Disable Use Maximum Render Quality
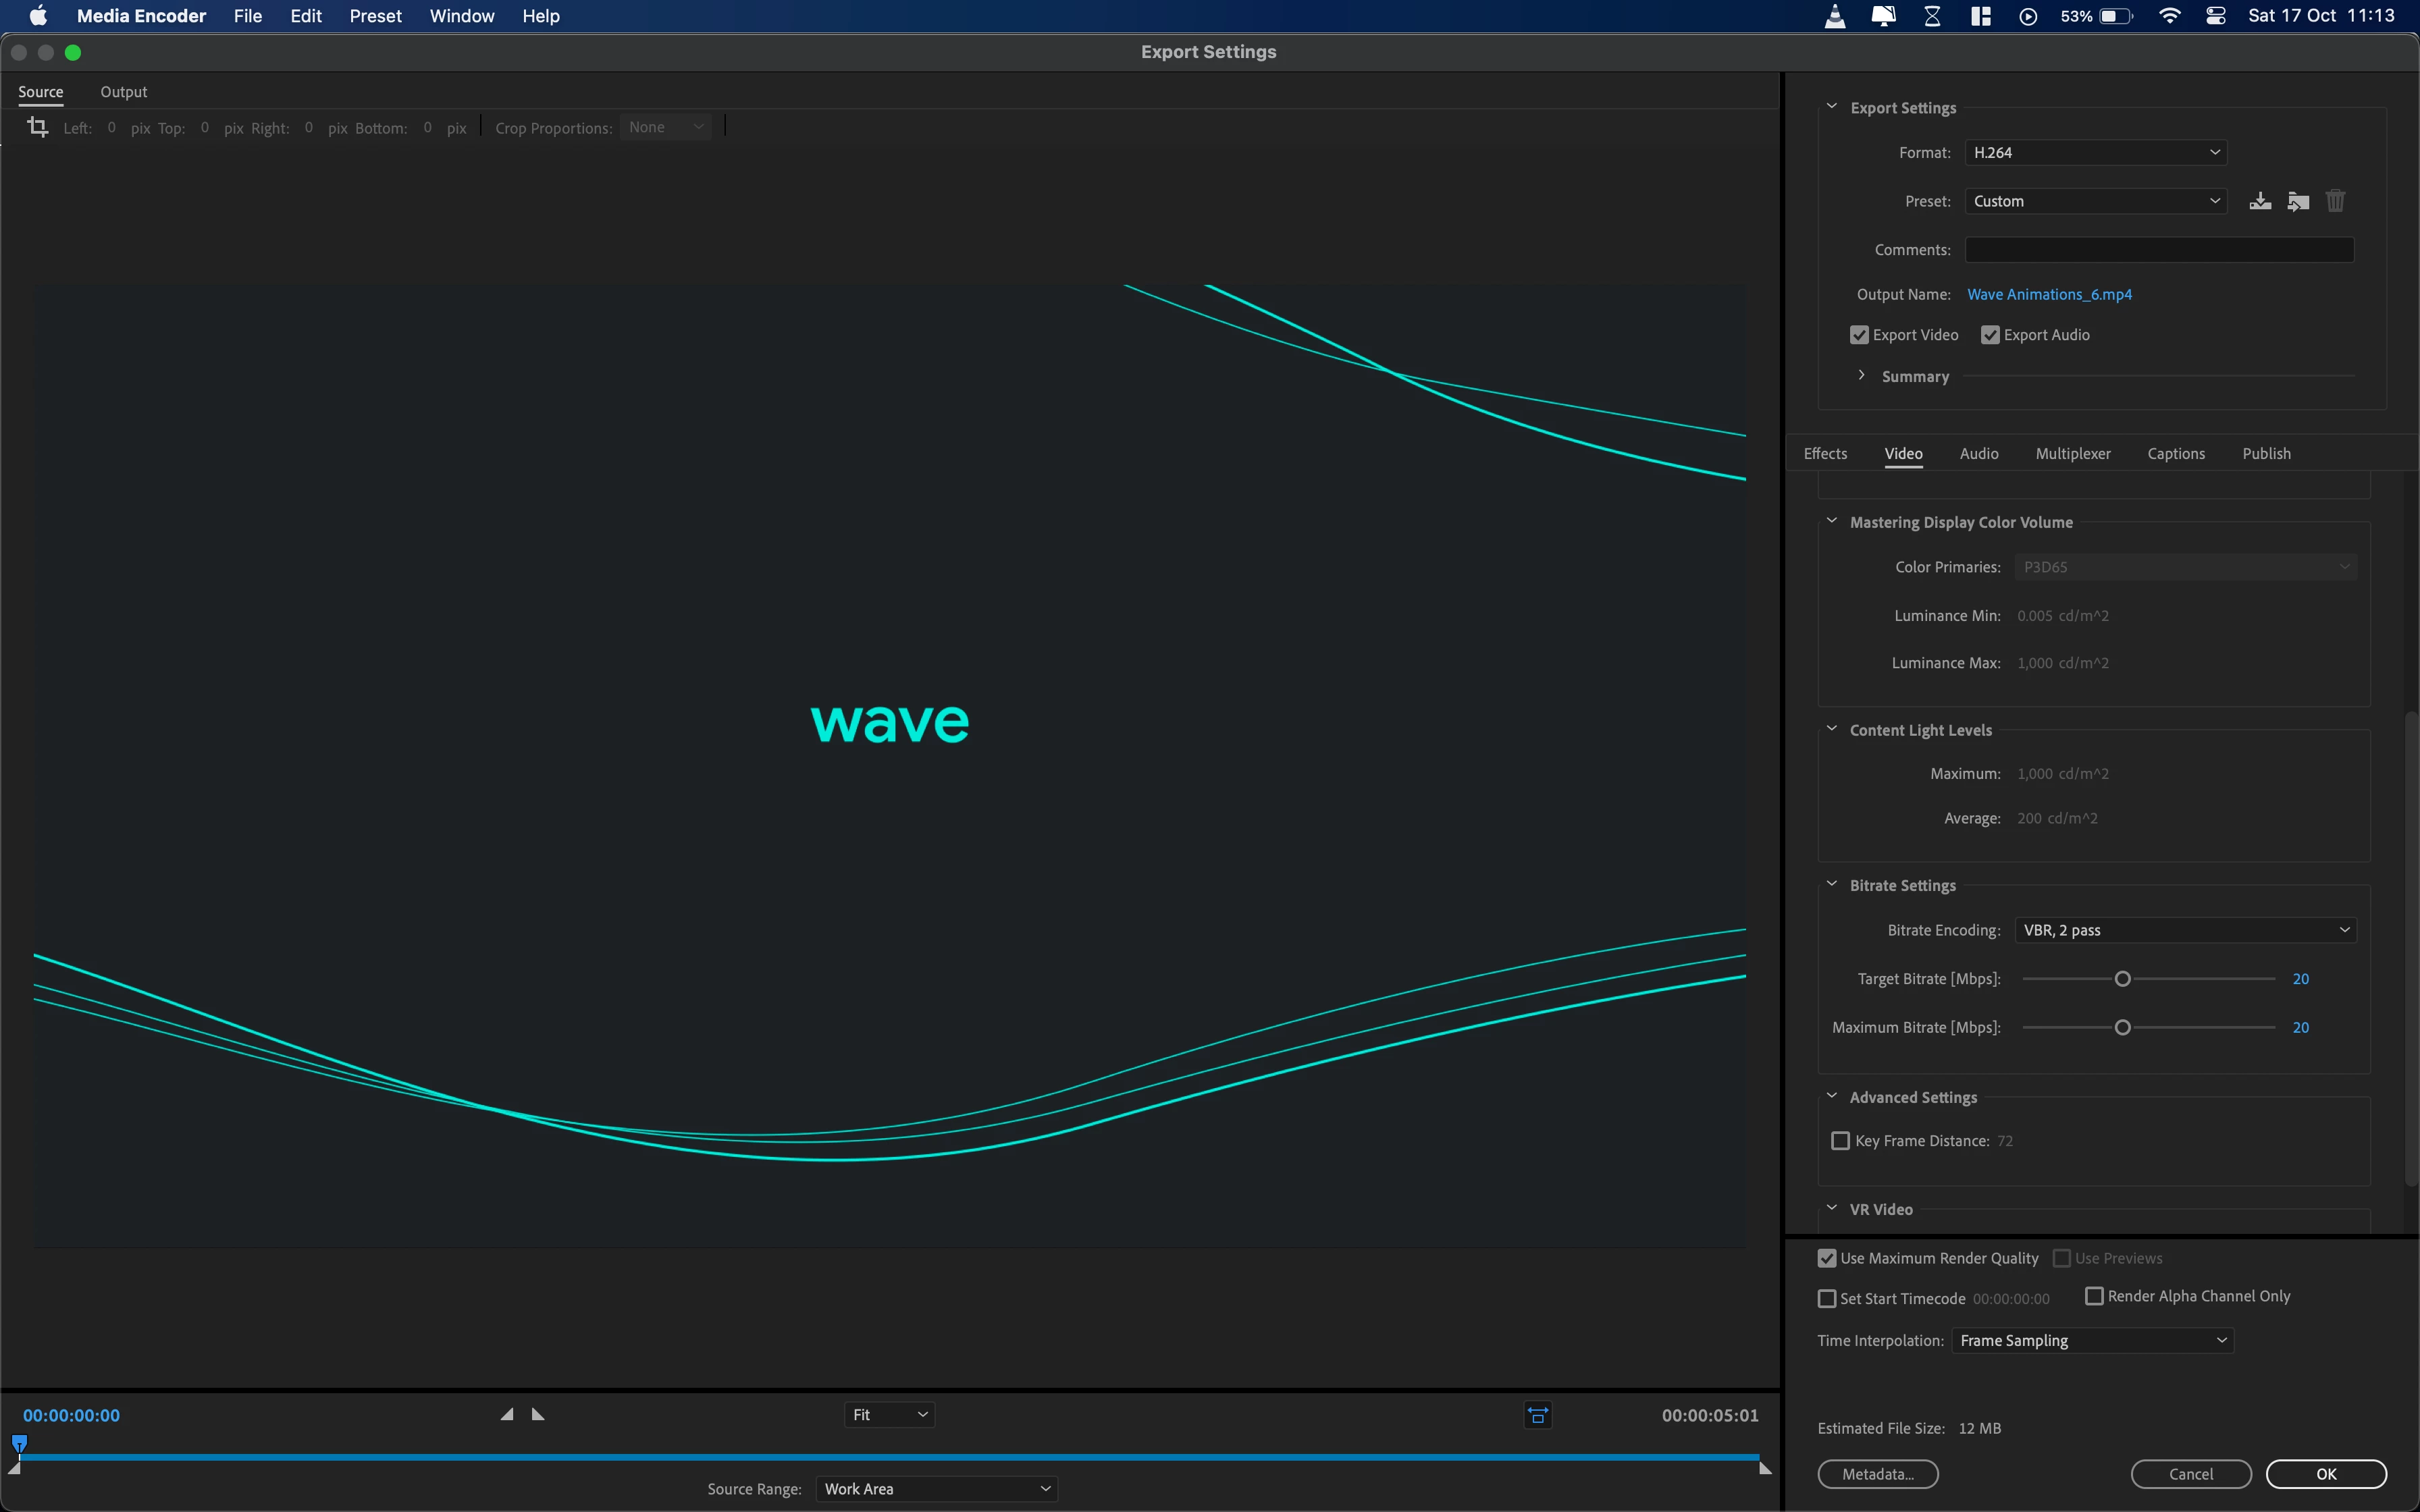 (1827, 1258)
